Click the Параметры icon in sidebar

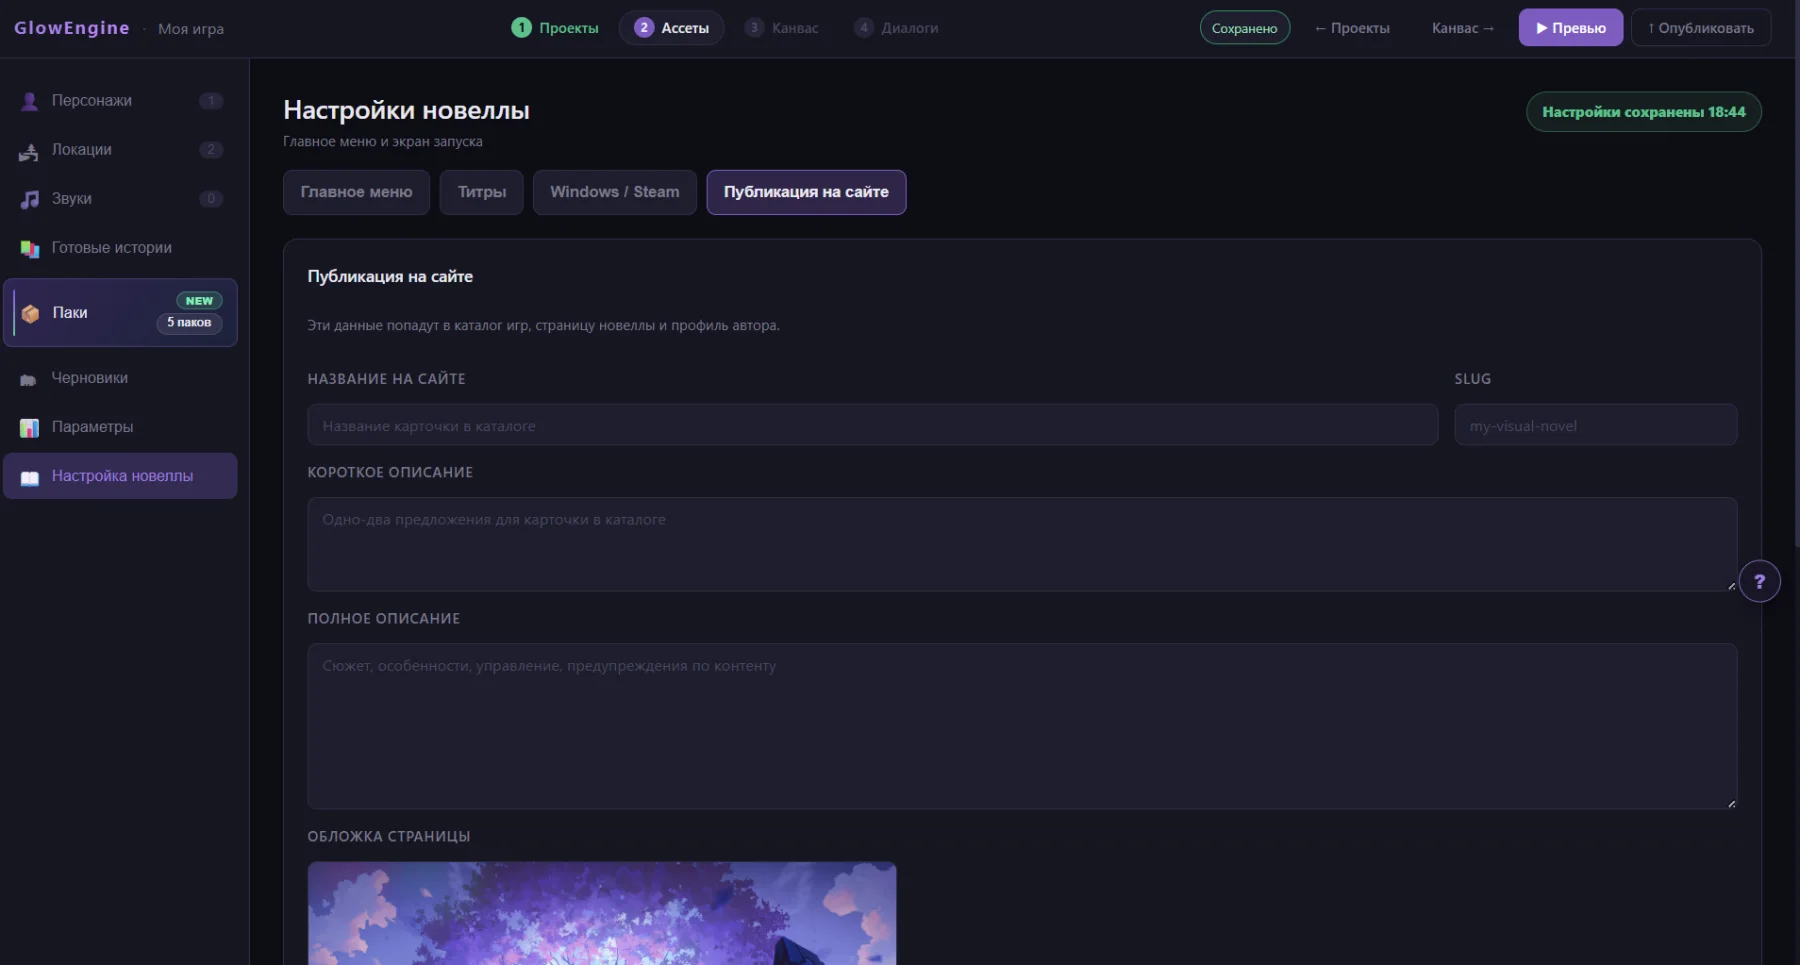point(30,427)
